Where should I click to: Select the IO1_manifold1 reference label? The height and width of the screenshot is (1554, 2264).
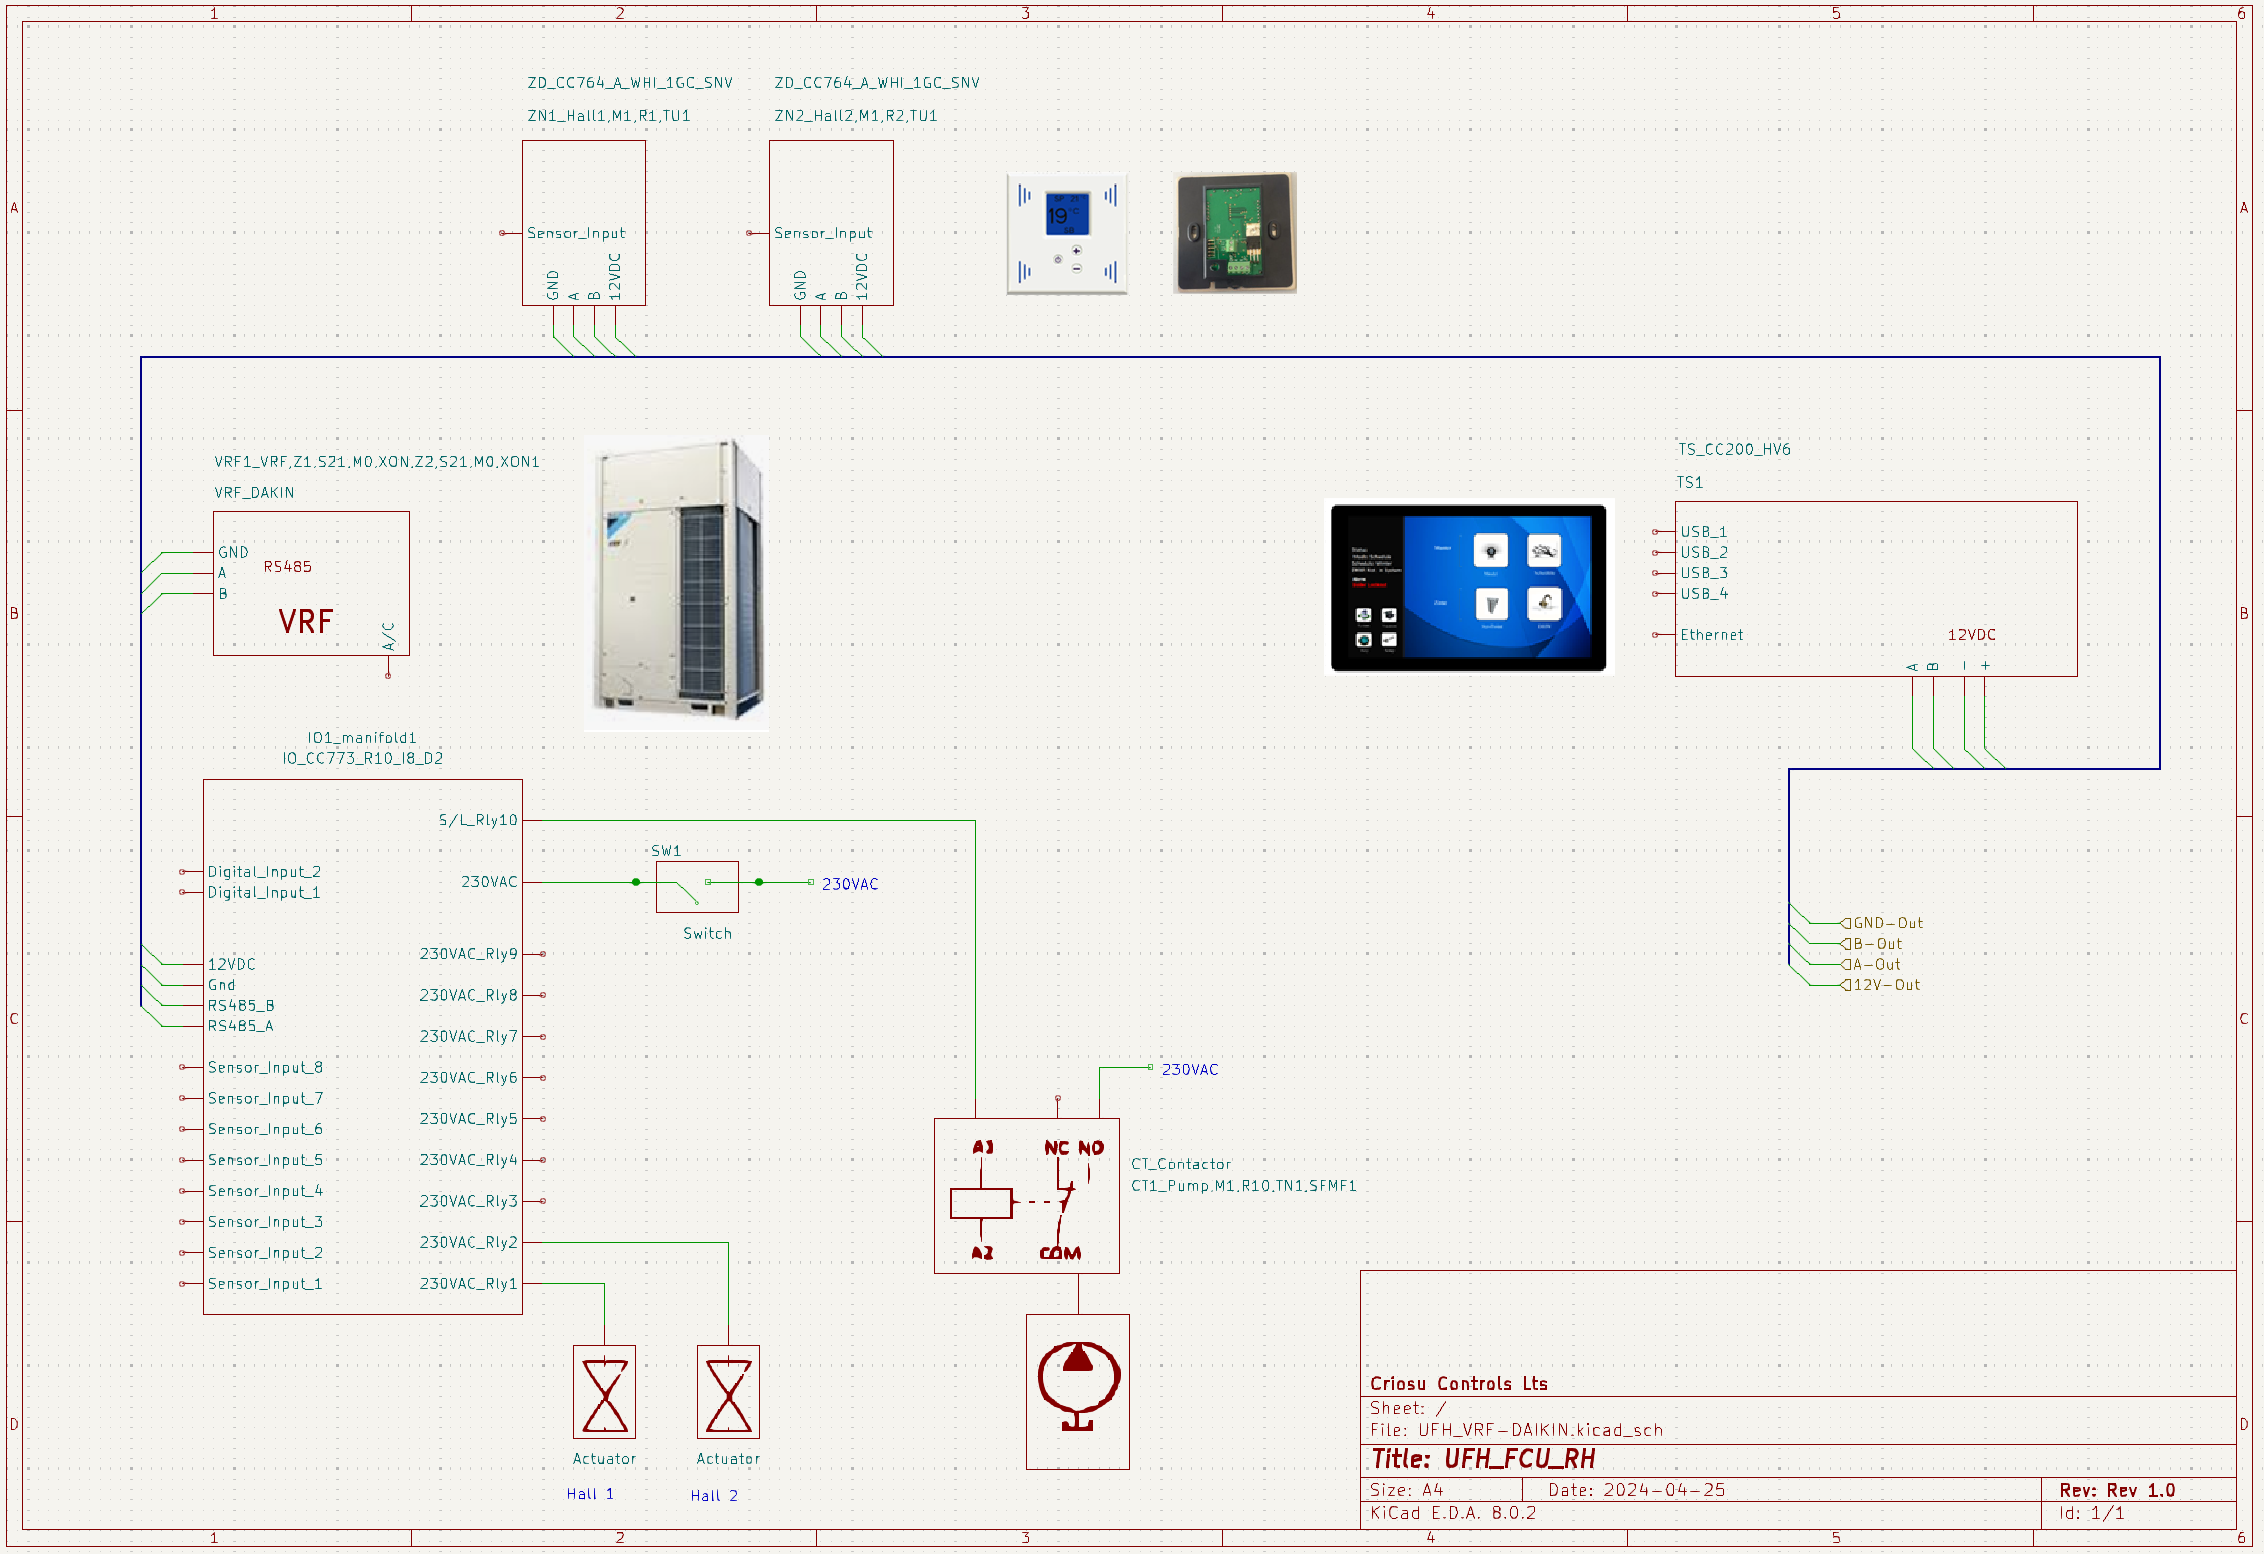pyautogui.click(x=361, y=738)
